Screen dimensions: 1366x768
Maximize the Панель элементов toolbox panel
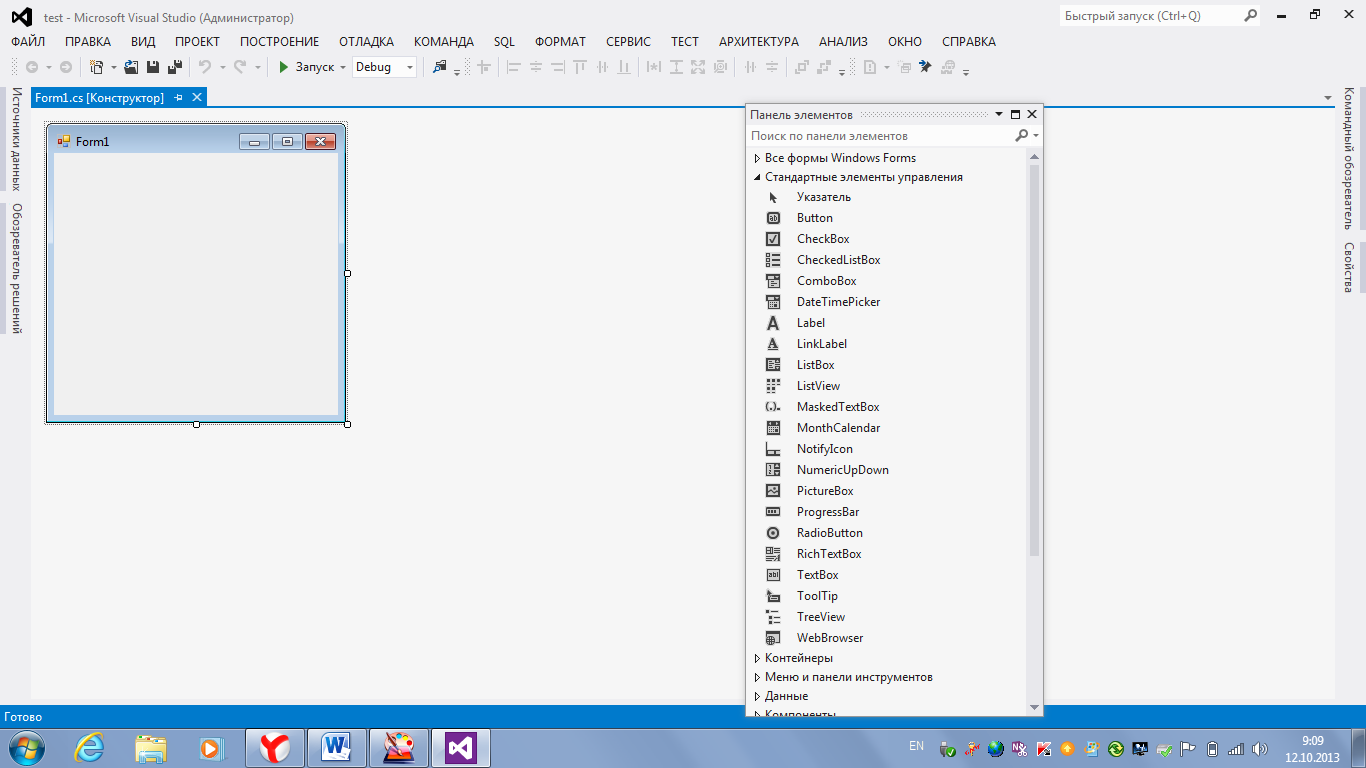(x=1015, y=114)
